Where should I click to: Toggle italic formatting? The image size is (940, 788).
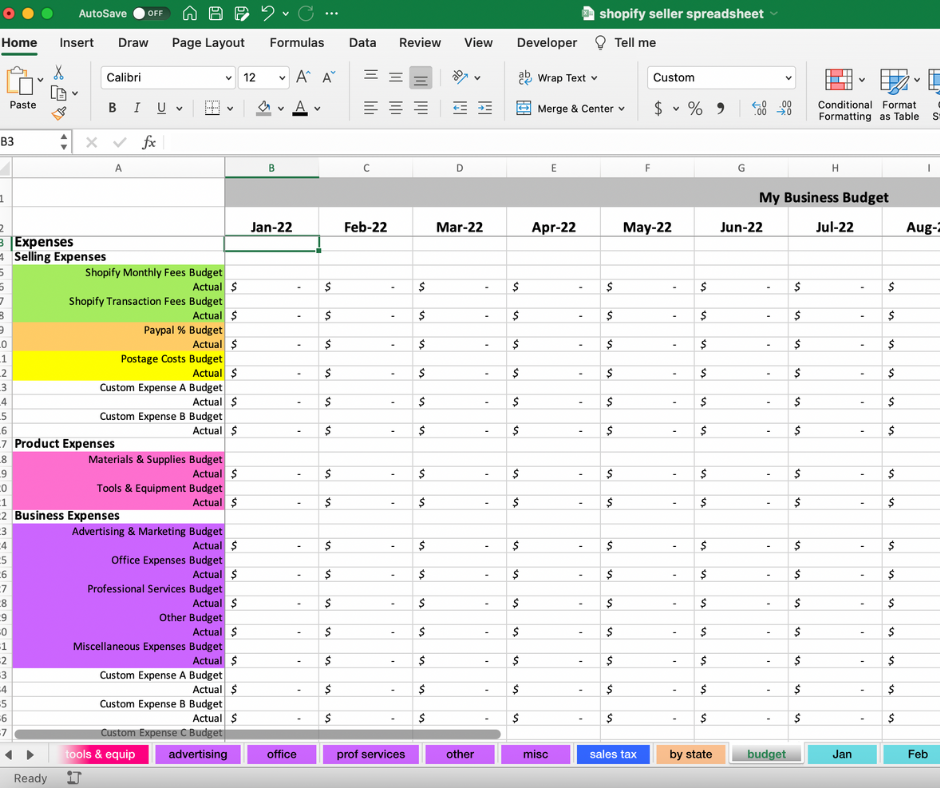click(136, 108)
